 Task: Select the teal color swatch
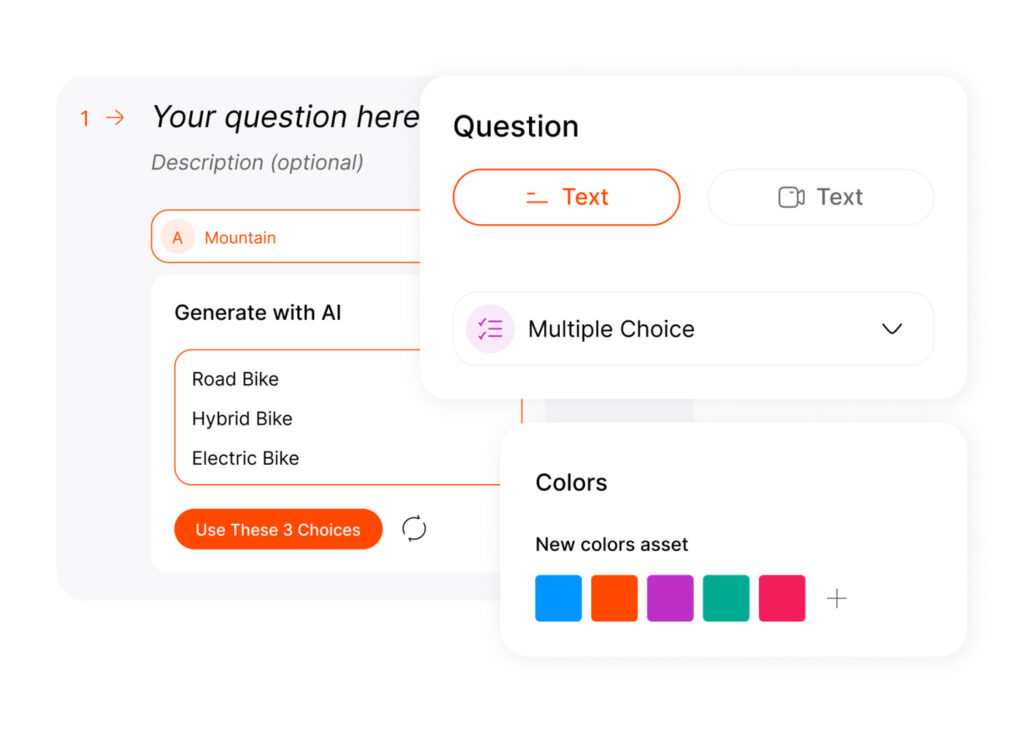(x=726, y=598)
